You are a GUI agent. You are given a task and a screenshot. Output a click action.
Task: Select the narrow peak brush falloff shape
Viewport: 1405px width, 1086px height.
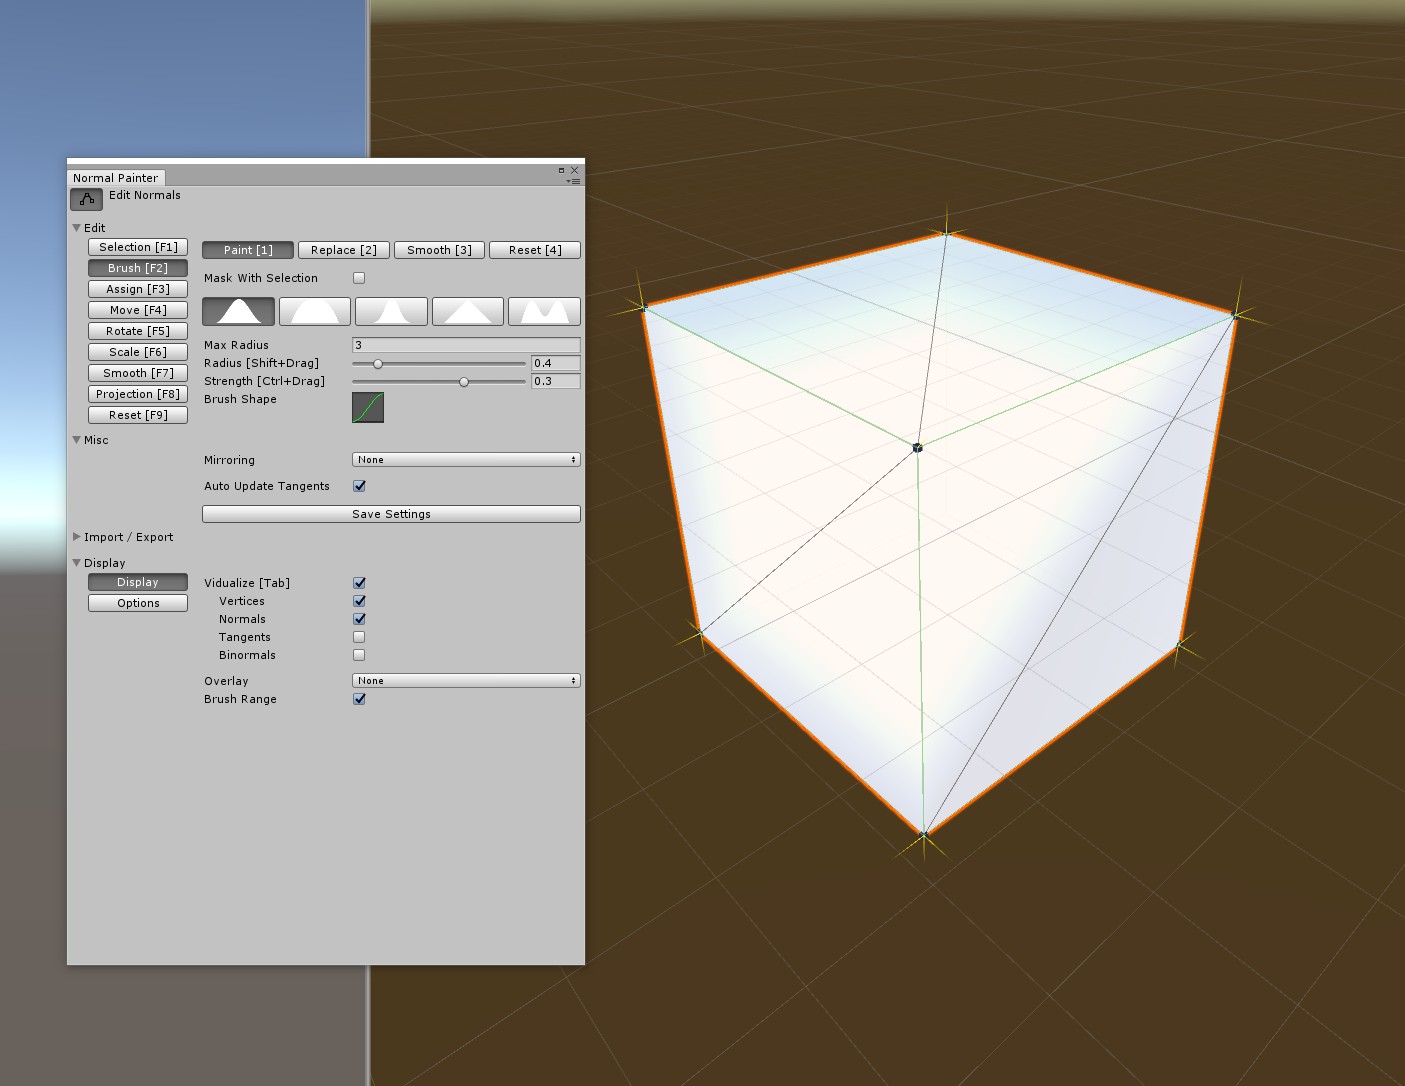pyautogui.click(x=391, y=311)
